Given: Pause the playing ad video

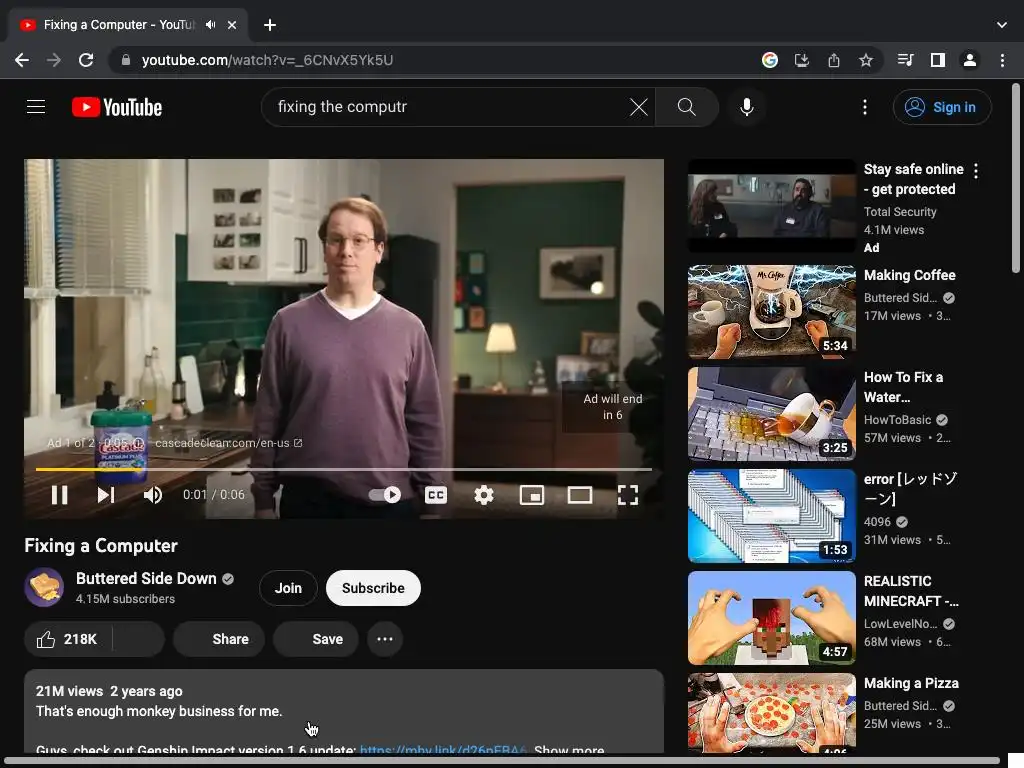Looking at the screenshot, I should [59, 495].
